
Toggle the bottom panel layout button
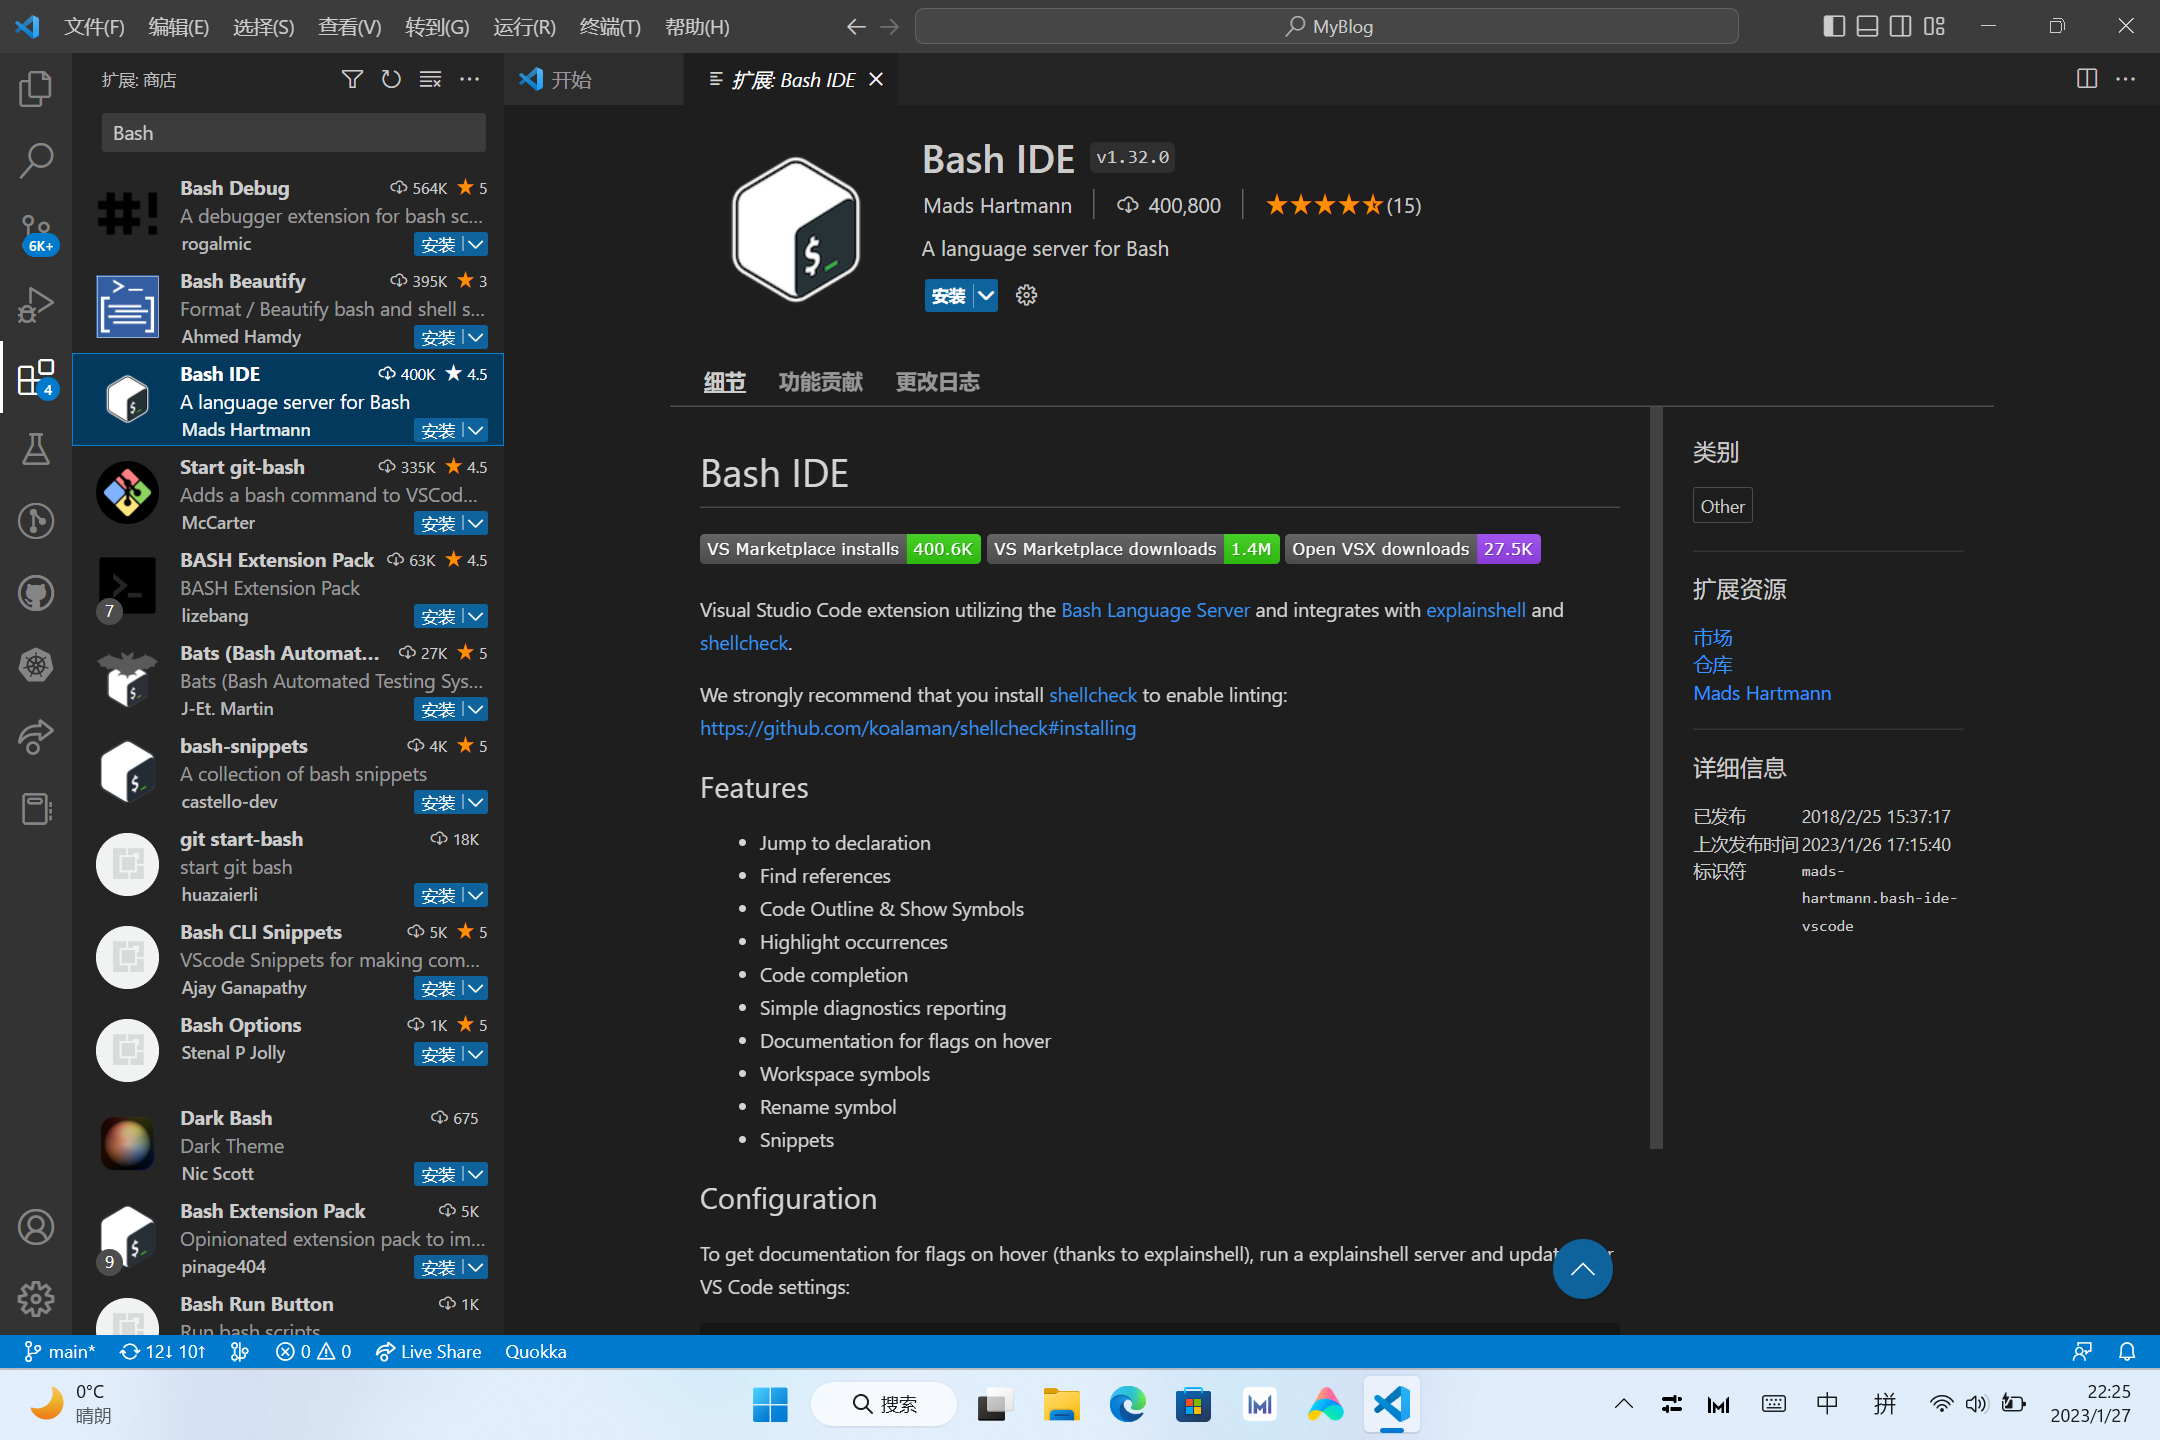(1867, 26)
